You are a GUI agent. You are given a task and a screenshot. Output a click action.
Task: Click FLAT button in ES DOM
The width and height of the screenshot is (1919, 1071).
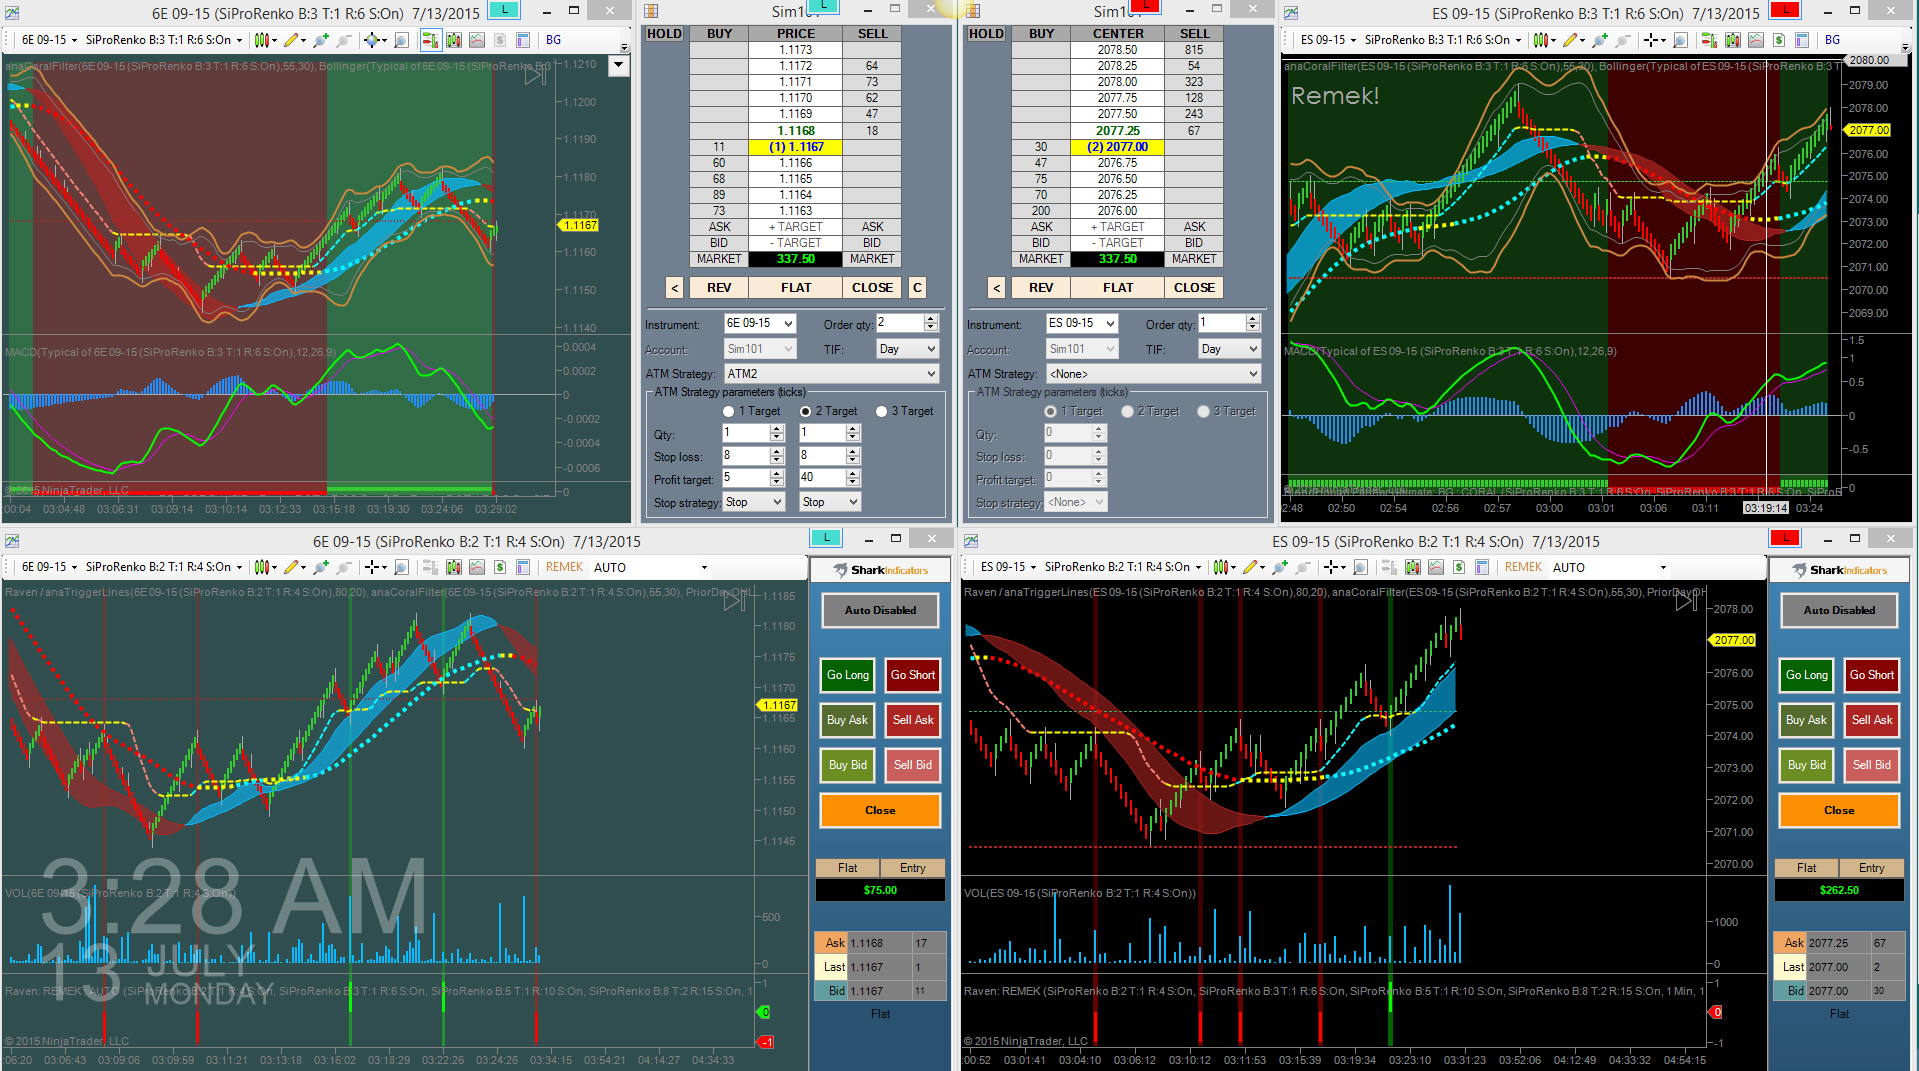[x=1118, y=288]
